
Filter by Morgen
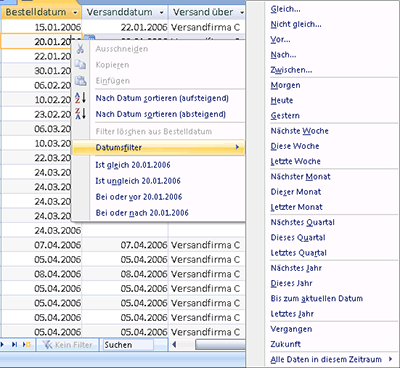click(x=285, y=85)
